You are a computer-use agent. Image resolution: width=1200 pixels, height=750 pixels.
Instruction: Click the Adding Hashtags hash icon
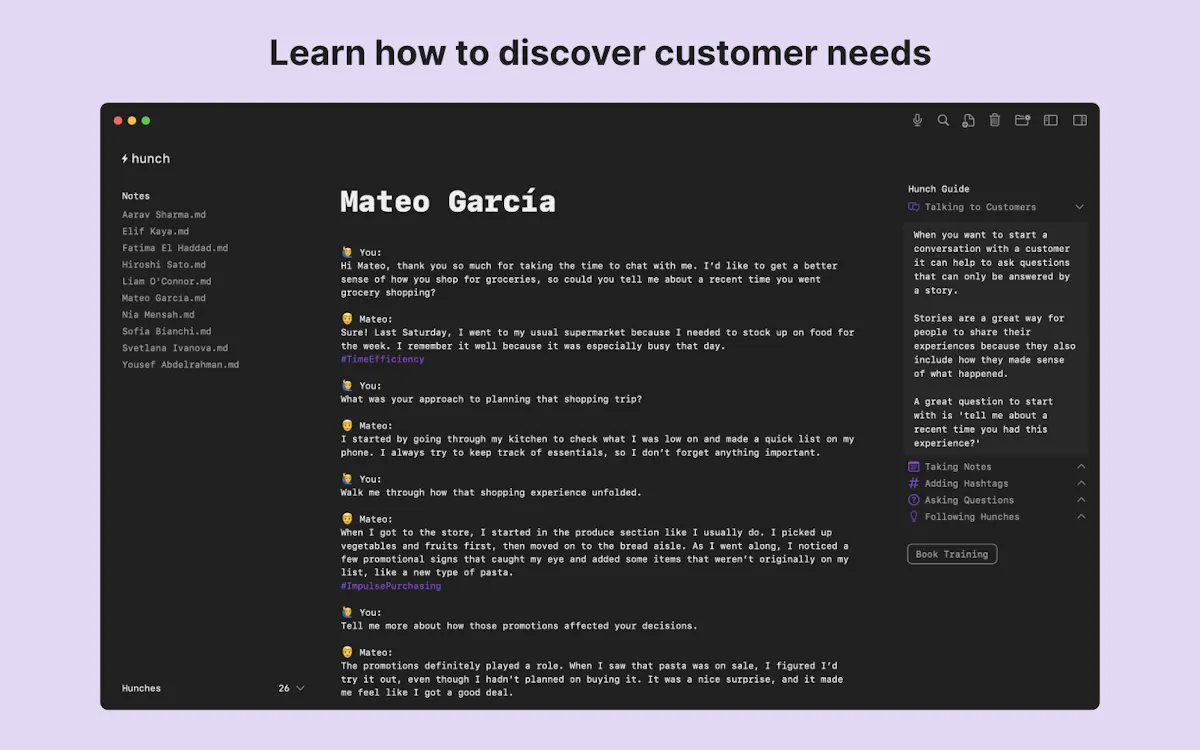(x=913, y=483)
